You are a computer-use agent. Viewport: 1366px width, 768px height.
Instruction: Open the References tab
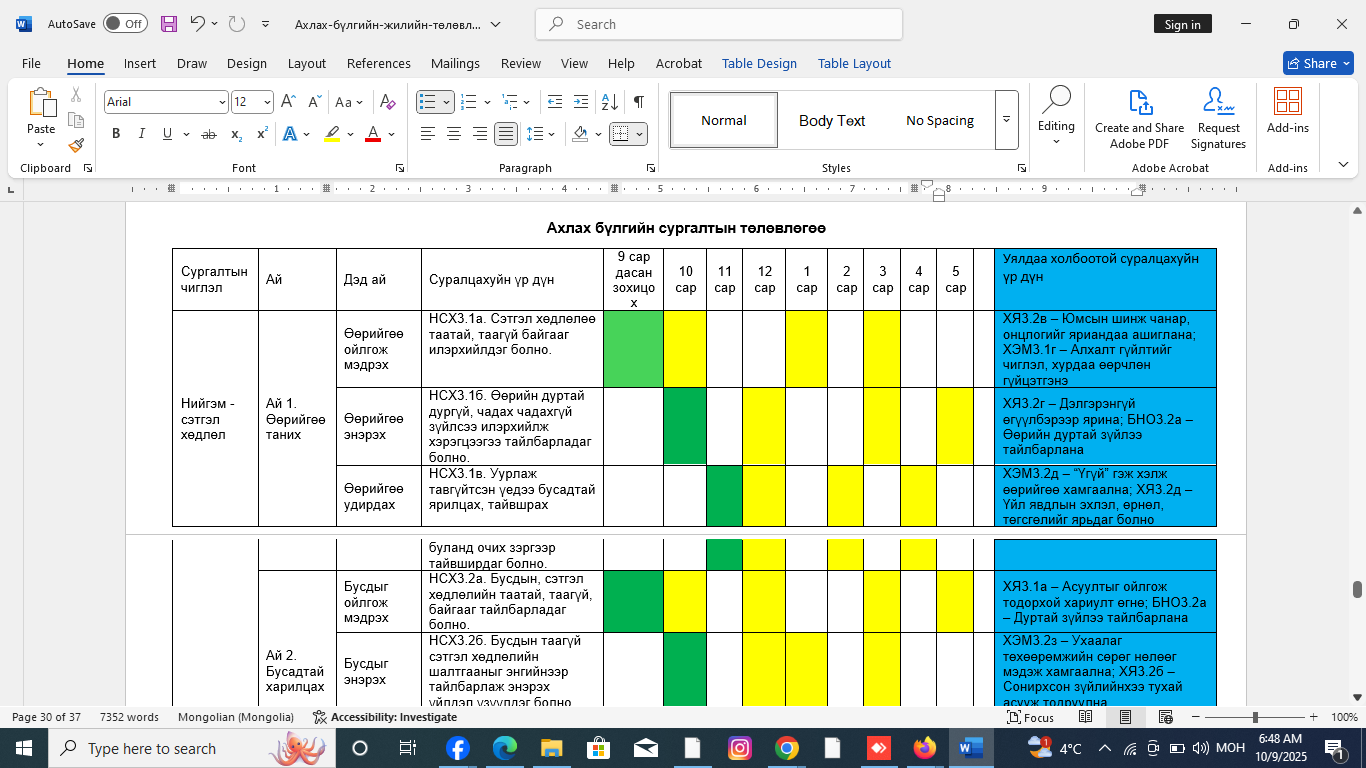tap(378, 63)
